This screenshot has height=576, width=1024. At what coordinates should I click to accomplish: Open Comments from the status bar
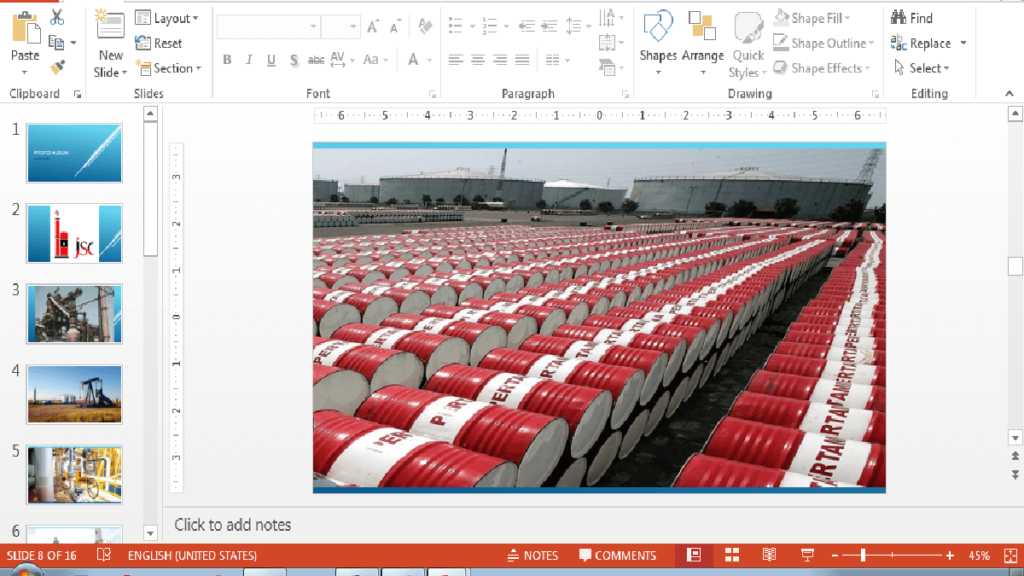[x=617, y=555]
